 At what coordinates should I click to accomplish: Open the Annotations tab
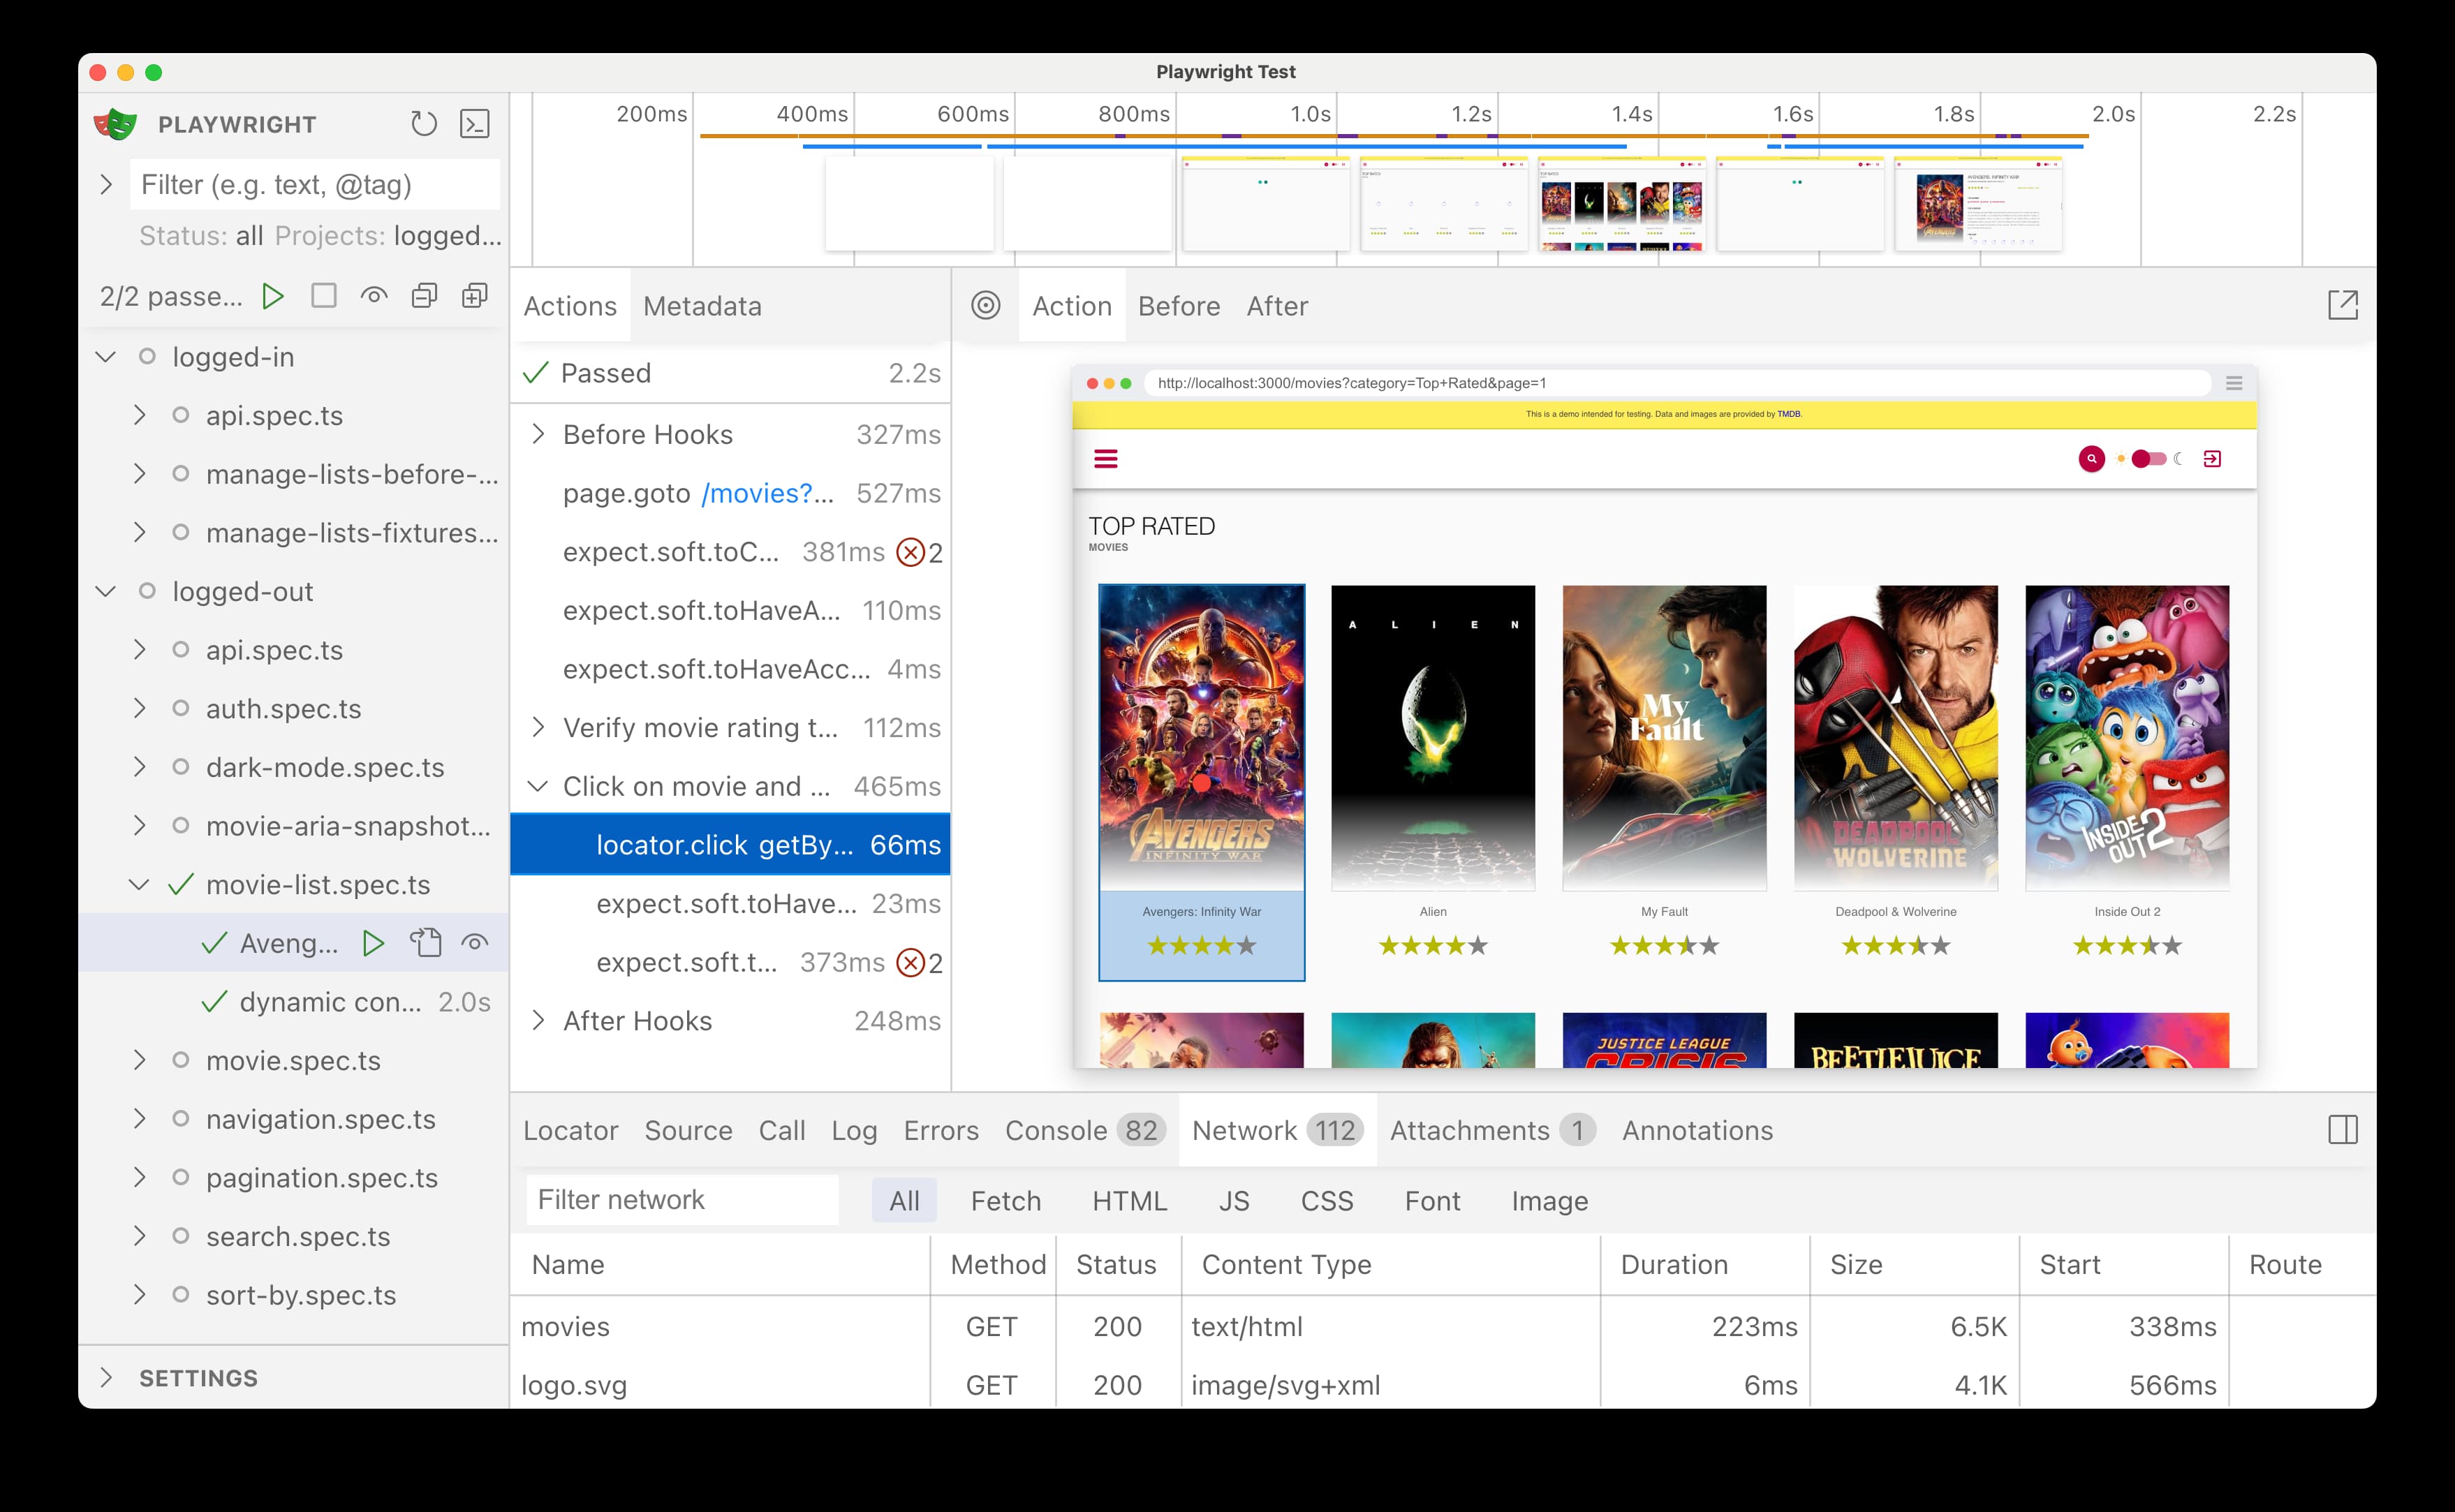click(x=1697, y=1130)
